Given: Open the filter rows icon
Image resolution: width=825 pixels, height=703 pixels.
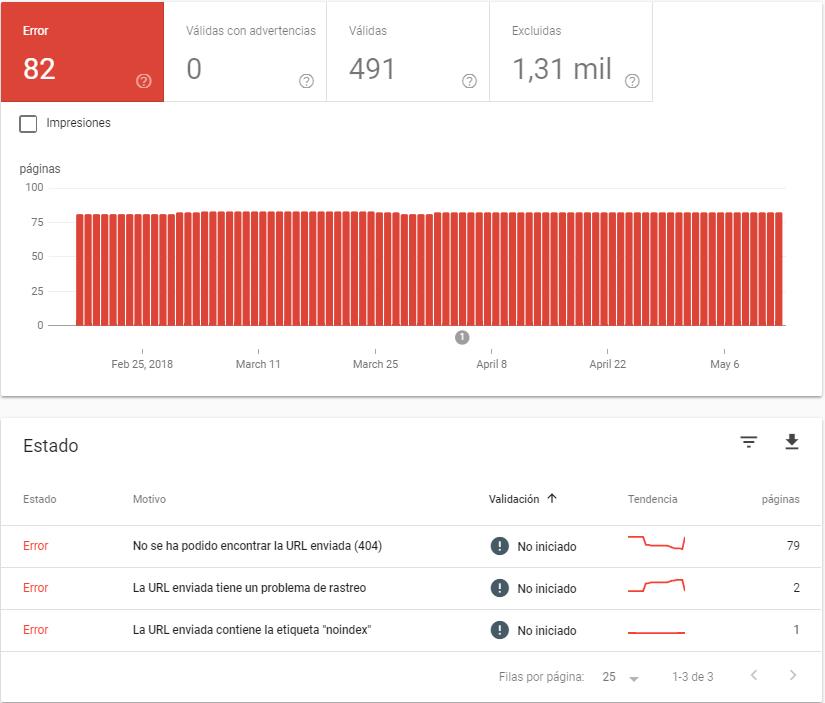Looking at the screenshot, I should click(749, 442).
